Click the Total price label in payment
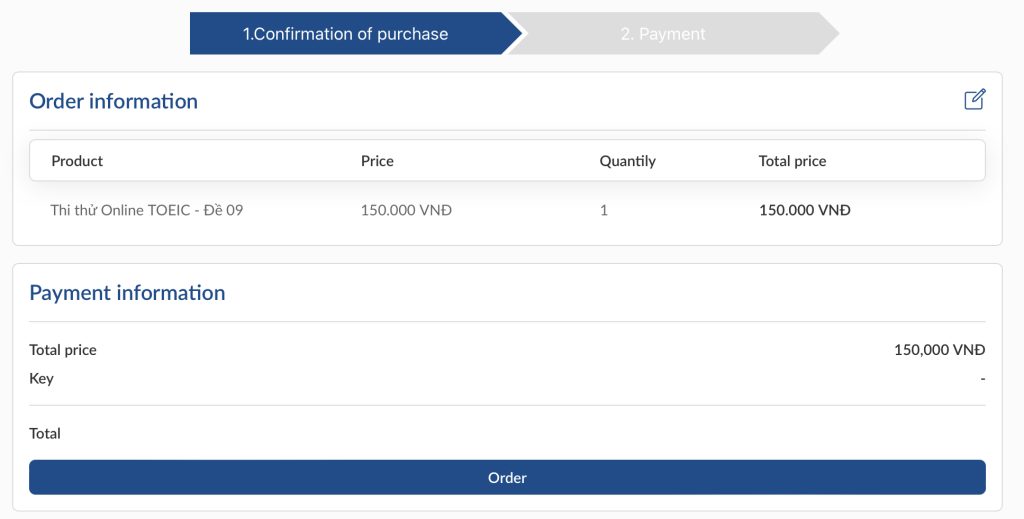 pos(63,350)
